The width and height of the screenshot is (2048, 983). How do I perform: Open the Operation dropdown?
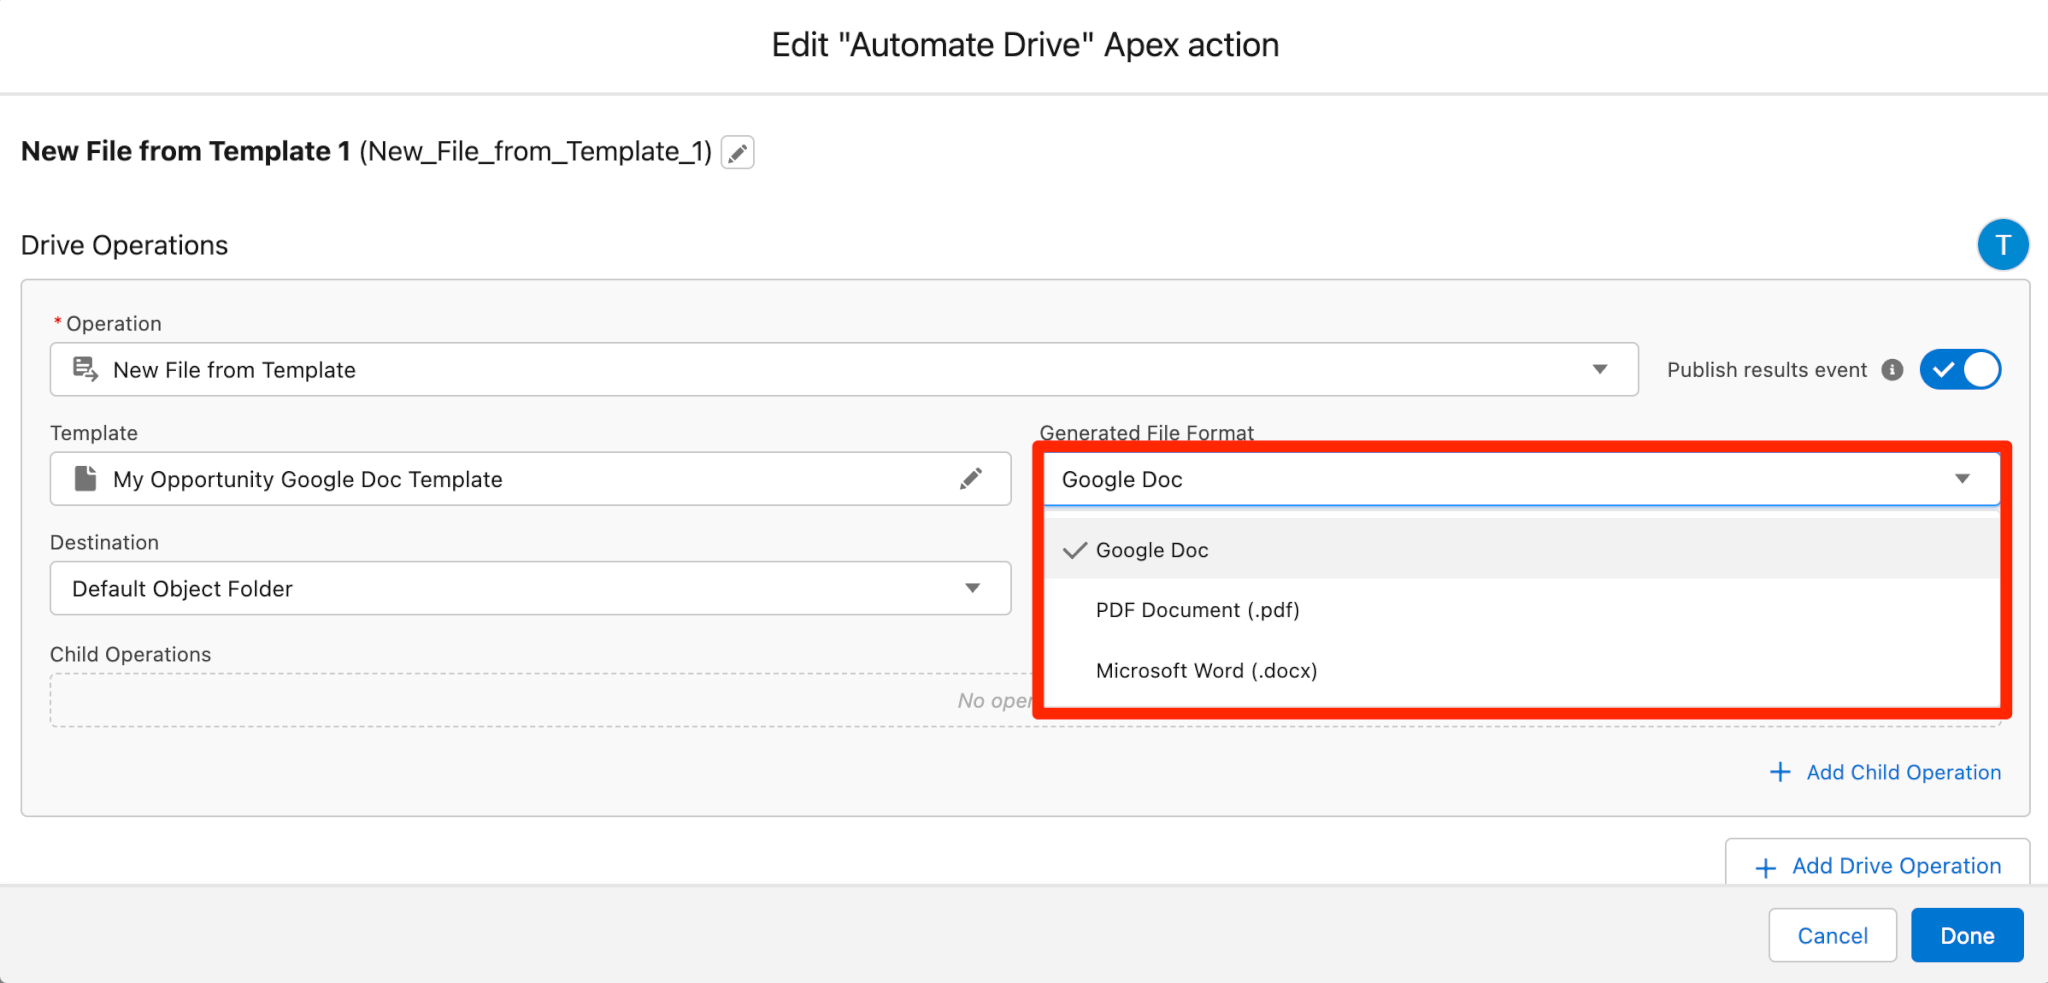pyautogui.click(x=844, y=370)
